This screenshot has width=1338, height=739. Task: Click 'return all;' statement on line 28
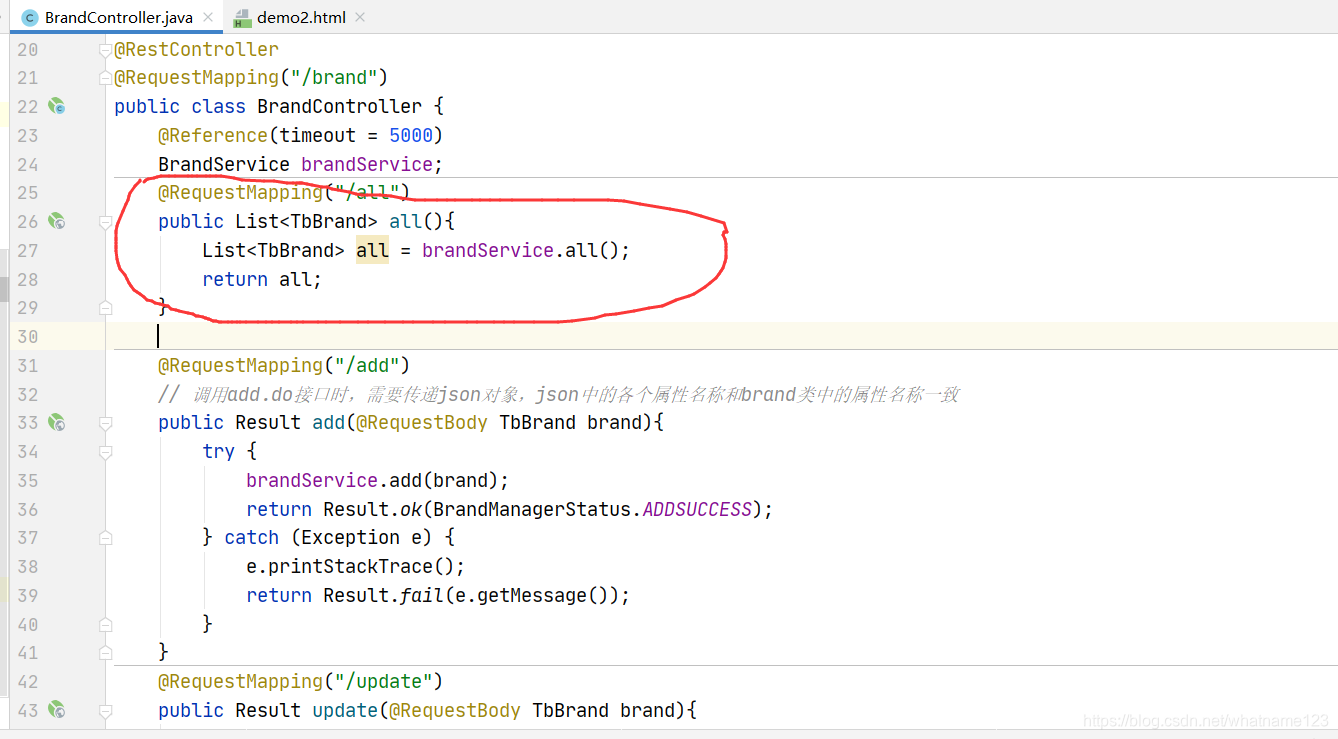[x=262, y=279]
